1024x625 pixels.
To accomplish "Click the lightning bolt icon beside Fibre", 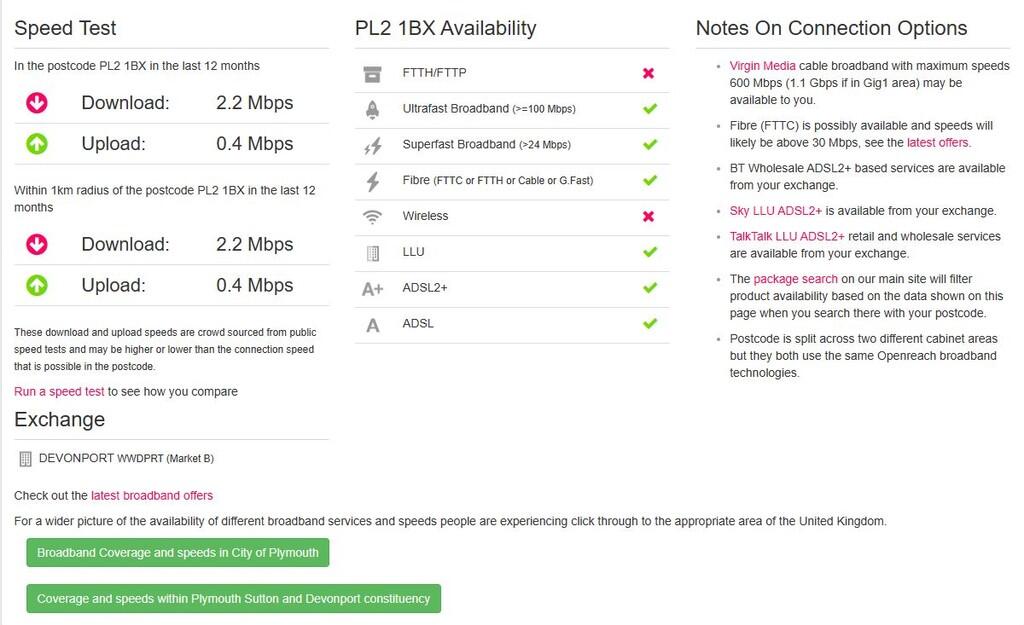I will 373,182.
